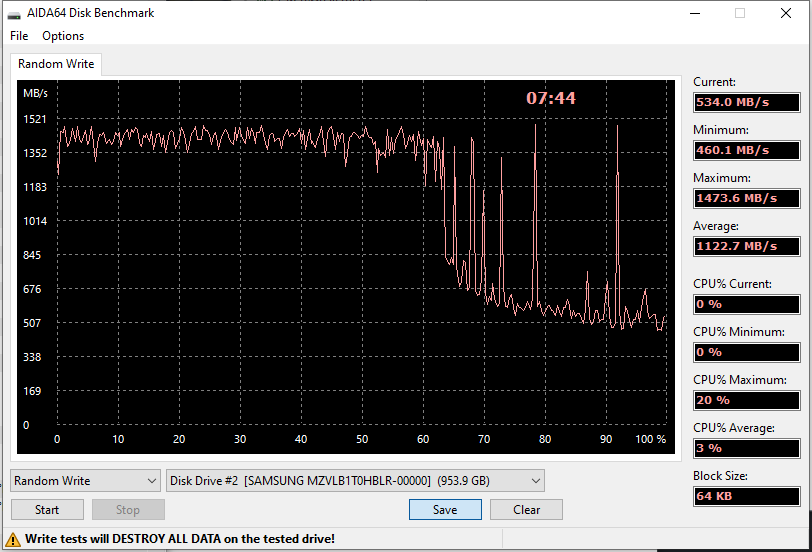Click the 1521 label on the graph axis
The width and height of the screenshot is (812, 552).
[35, 119]
